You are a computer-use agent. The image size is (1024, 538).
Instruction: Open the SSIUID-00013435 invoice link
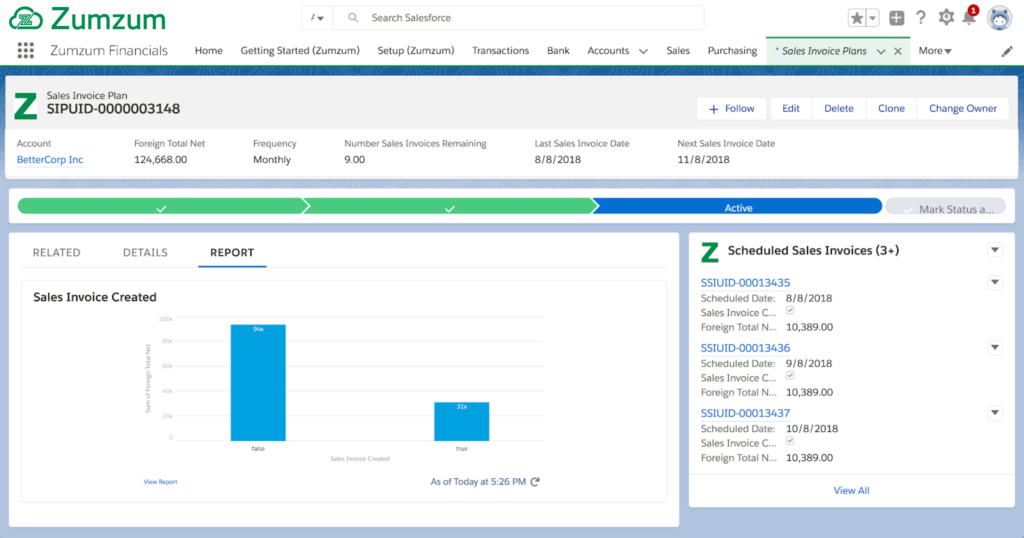tap(745, 283)
